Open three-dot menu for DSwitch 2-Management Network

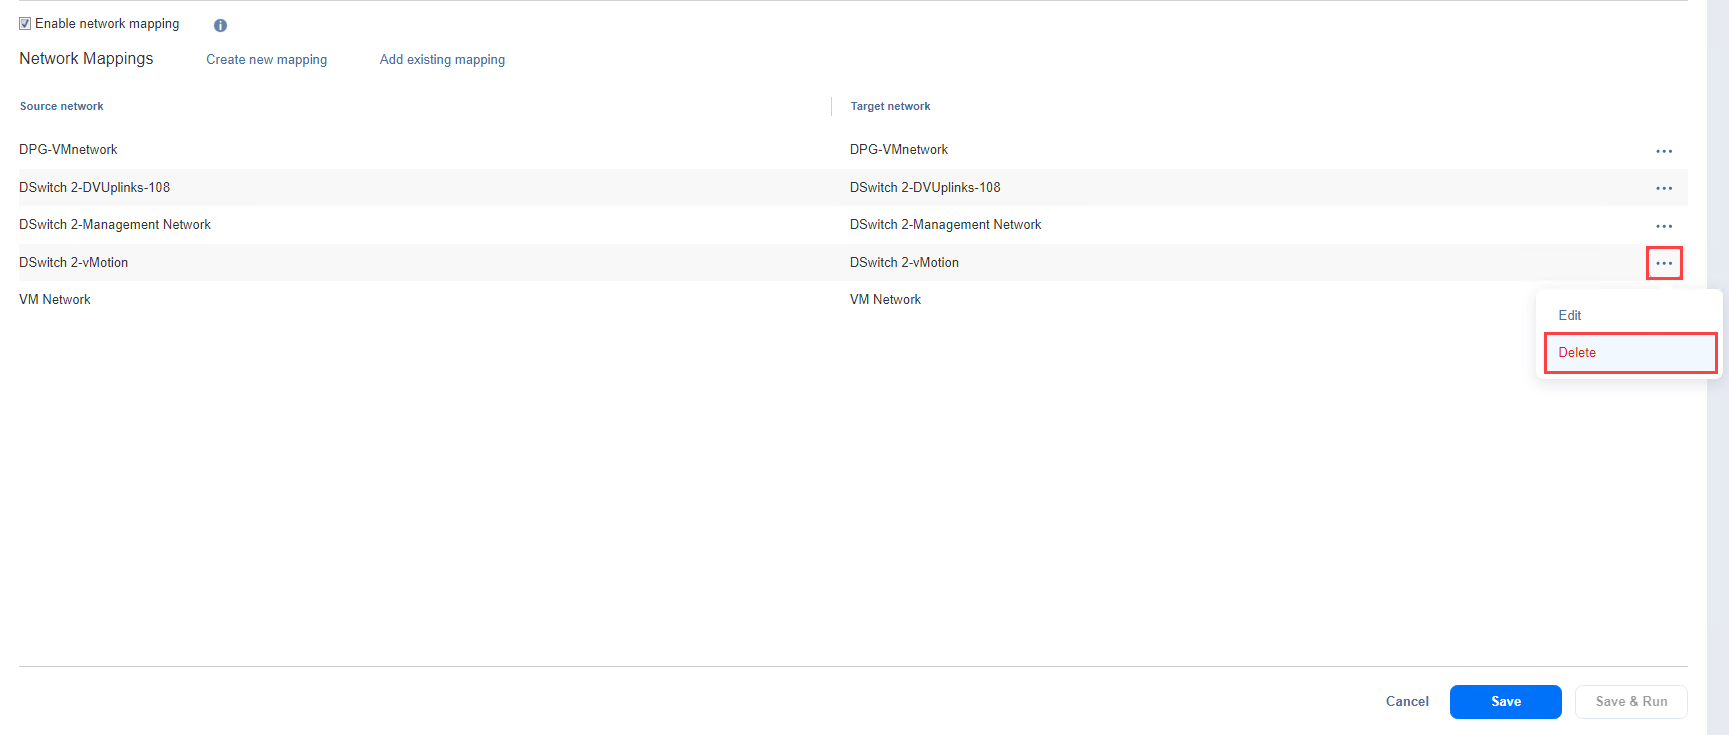pos(1663,226)
